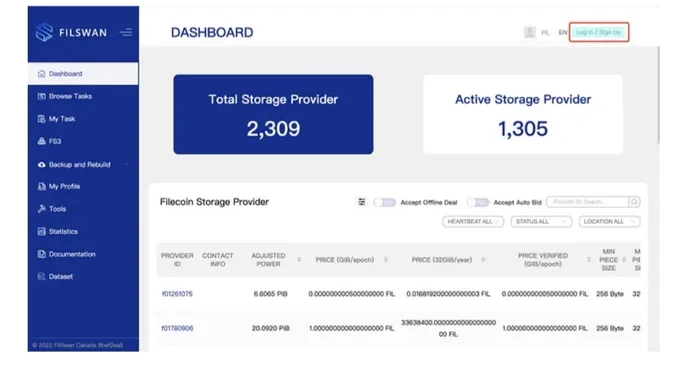Click Provider ID Search input field
The height and width of the screenshot is (370, 680).
click(588, 202)
